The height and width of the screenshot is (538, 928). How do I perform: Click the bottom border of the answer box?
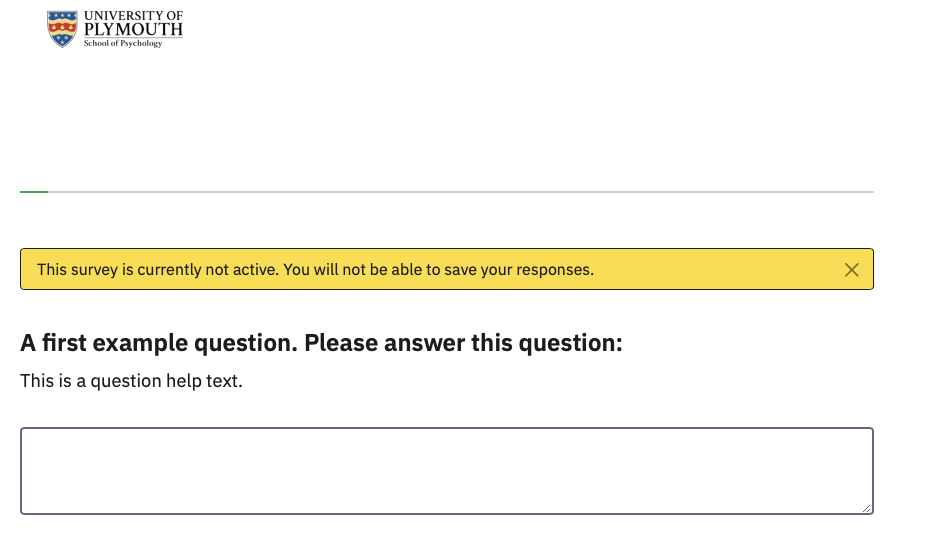pos(447,513)
